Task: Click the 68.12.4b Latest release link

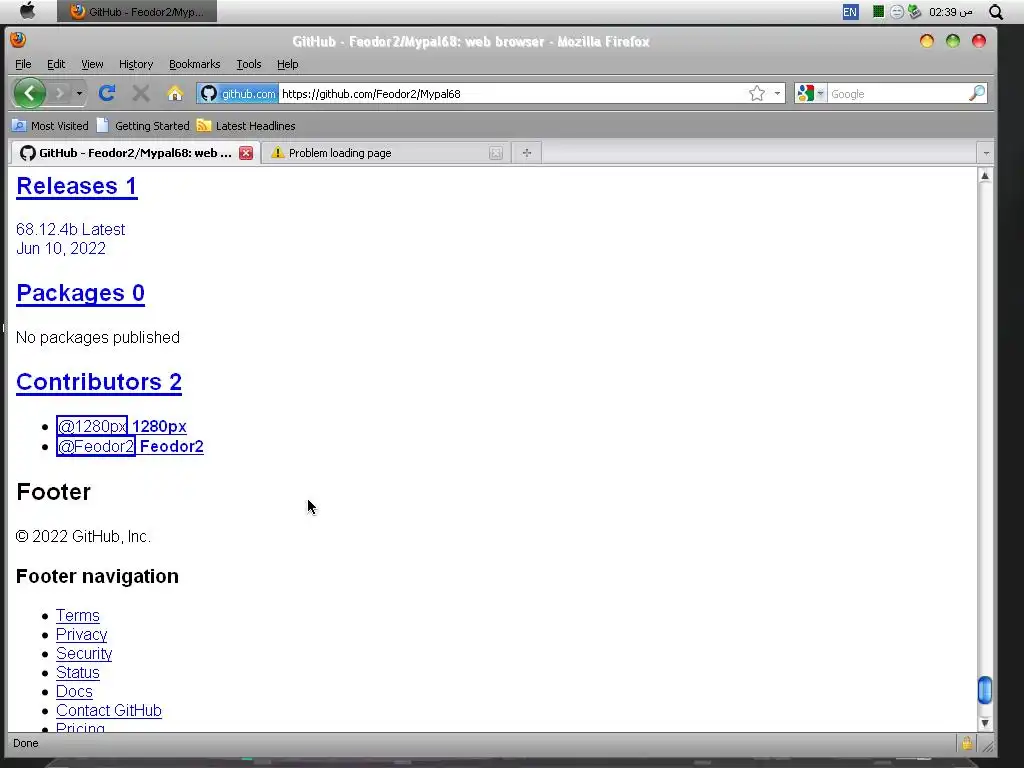Action: (71, 229)
